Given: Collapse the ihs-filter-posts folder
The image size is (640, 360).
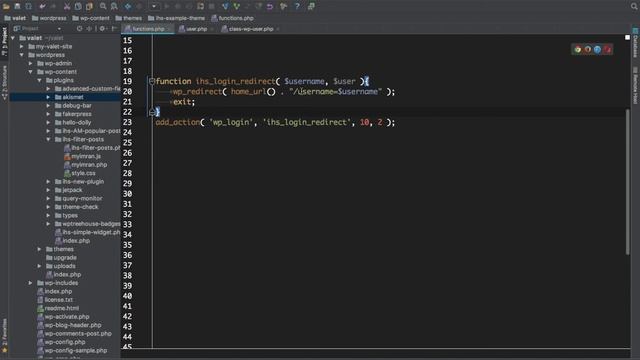Looking at the screenshot, I should [48, 139].
